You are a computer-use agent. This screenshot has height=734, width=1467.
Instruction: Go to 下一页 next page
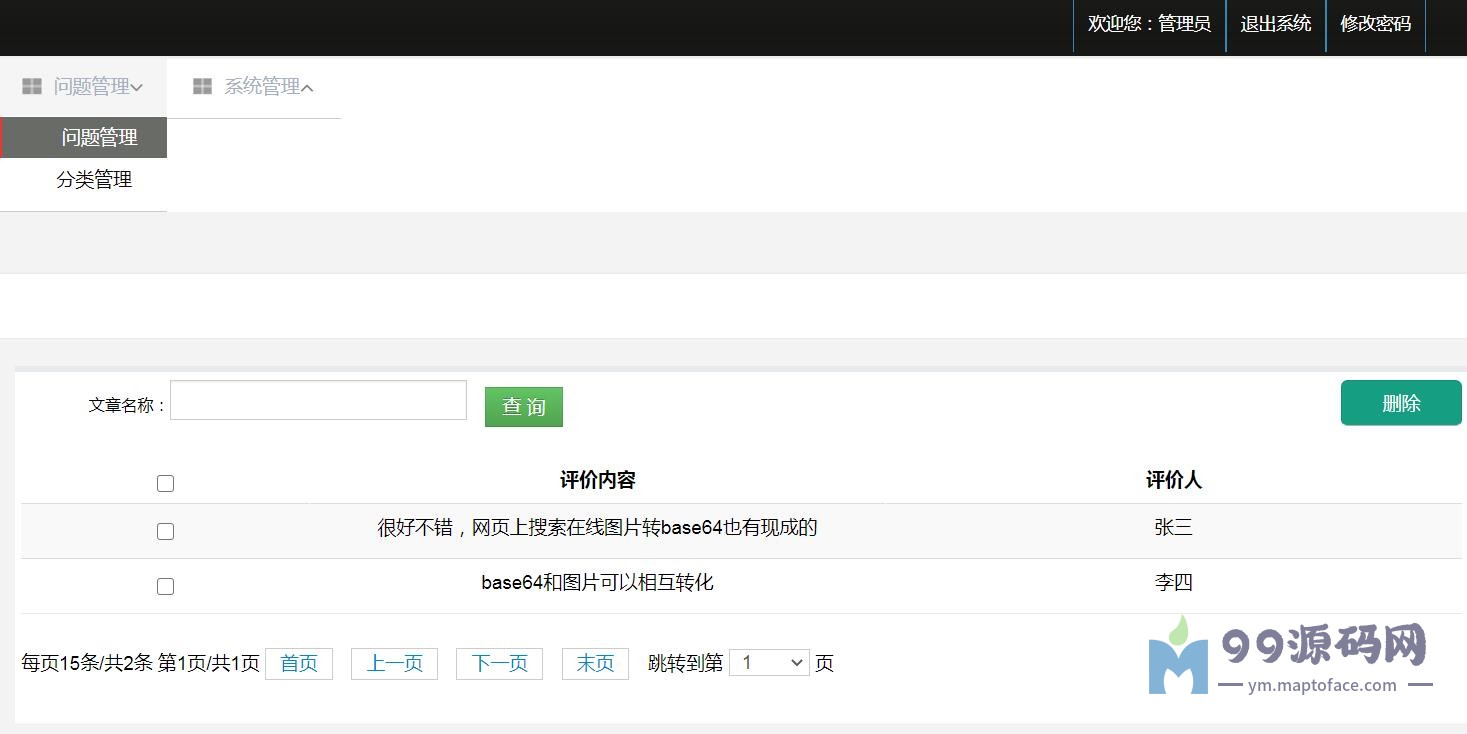point(500,664)
